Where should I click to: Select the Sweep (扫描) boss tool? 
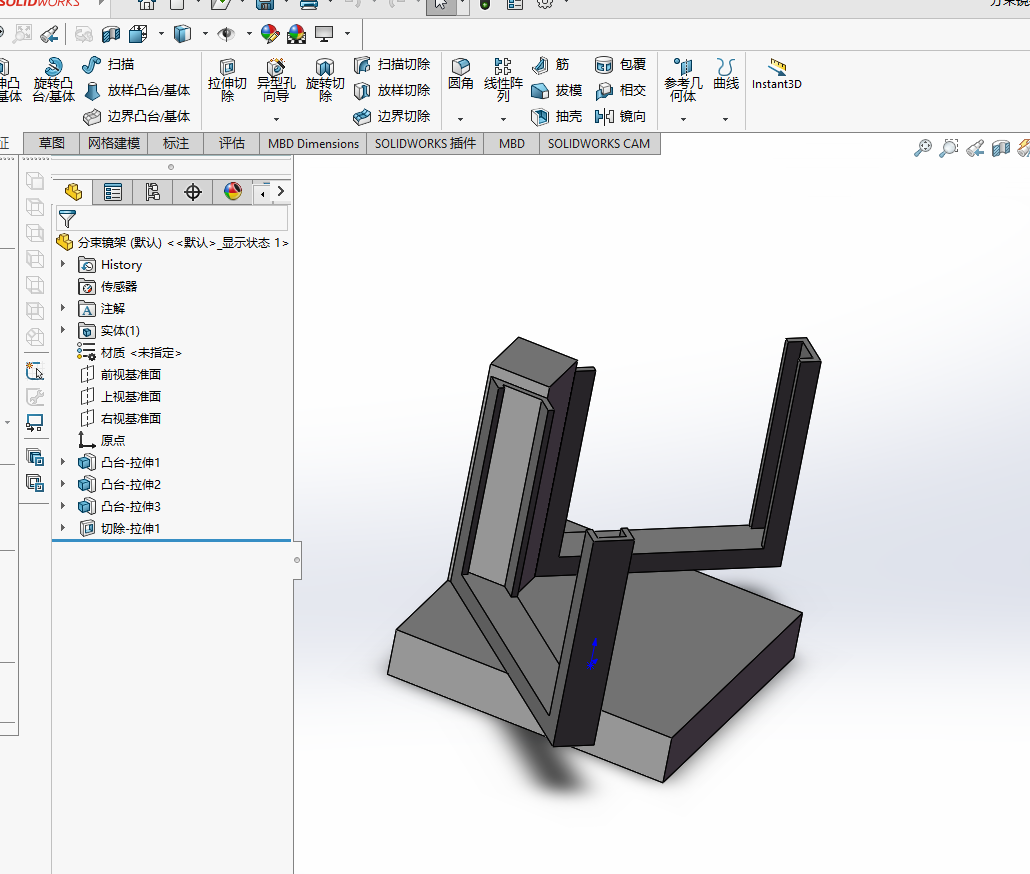click(x=109, y=64)
